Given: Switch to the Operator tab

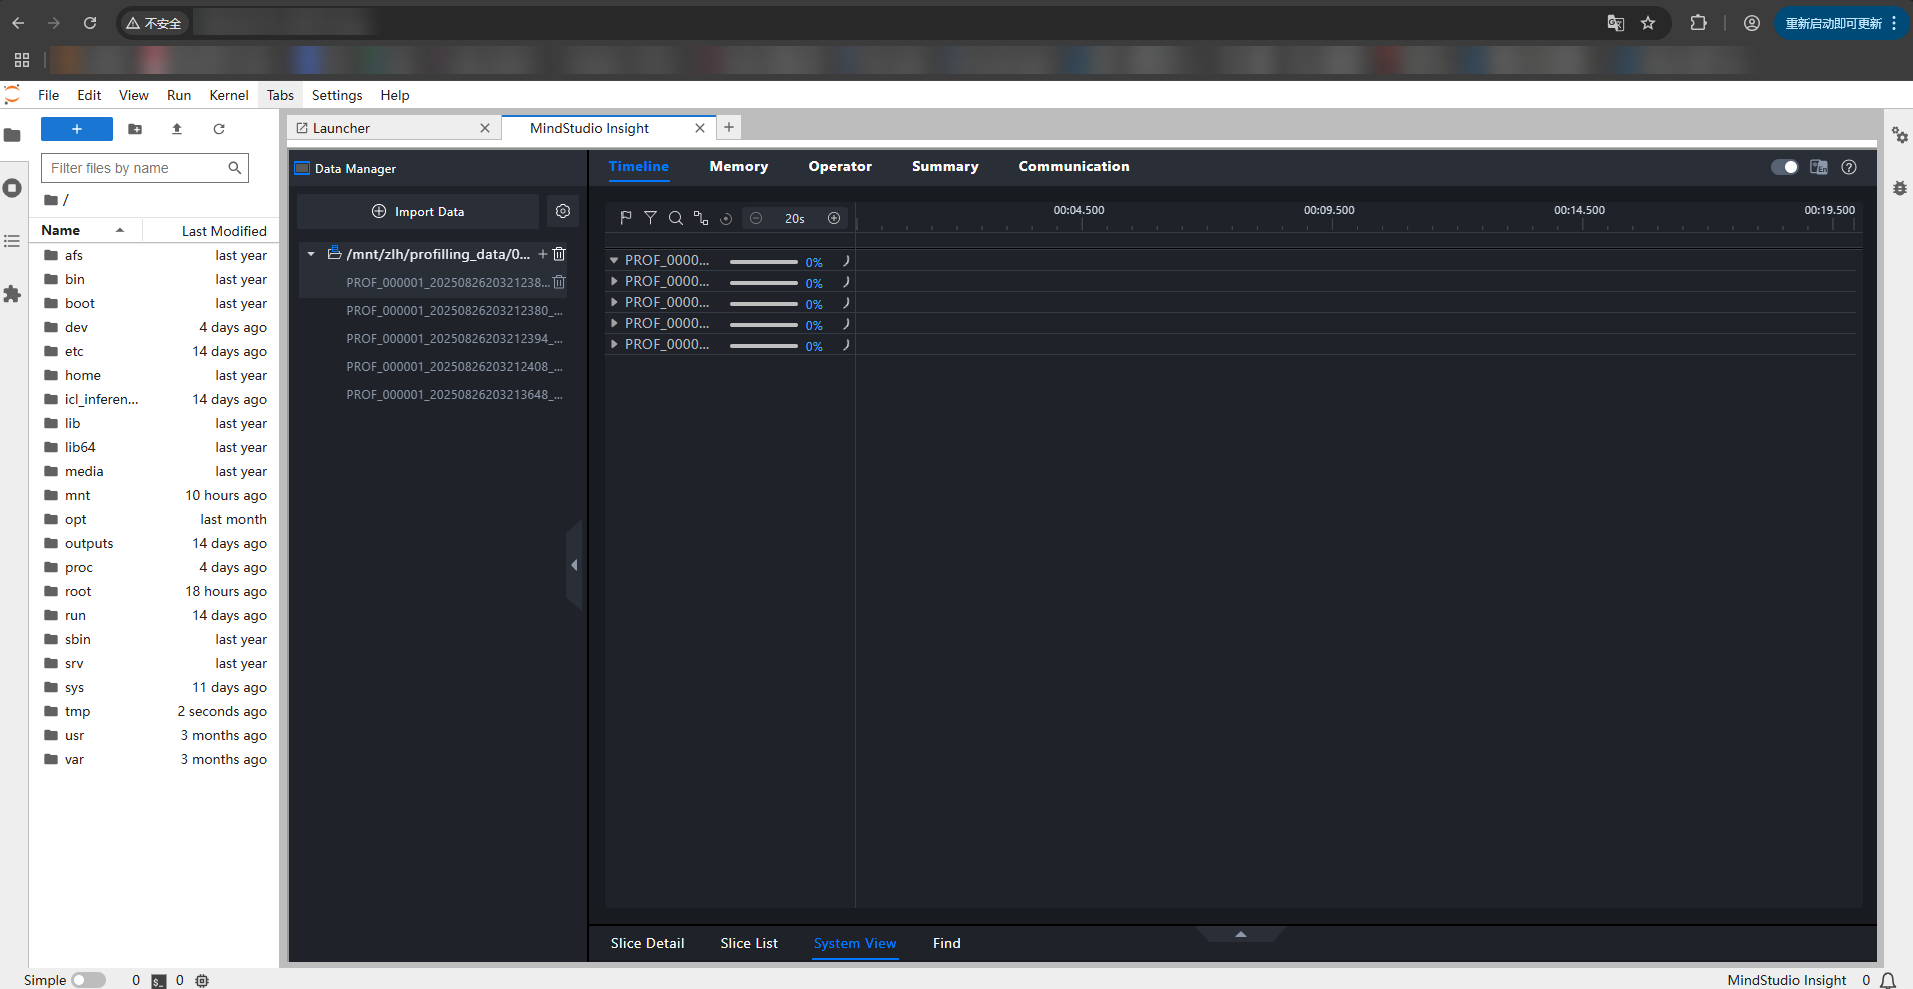Looking at the screenshot, I should click(840, 166).
